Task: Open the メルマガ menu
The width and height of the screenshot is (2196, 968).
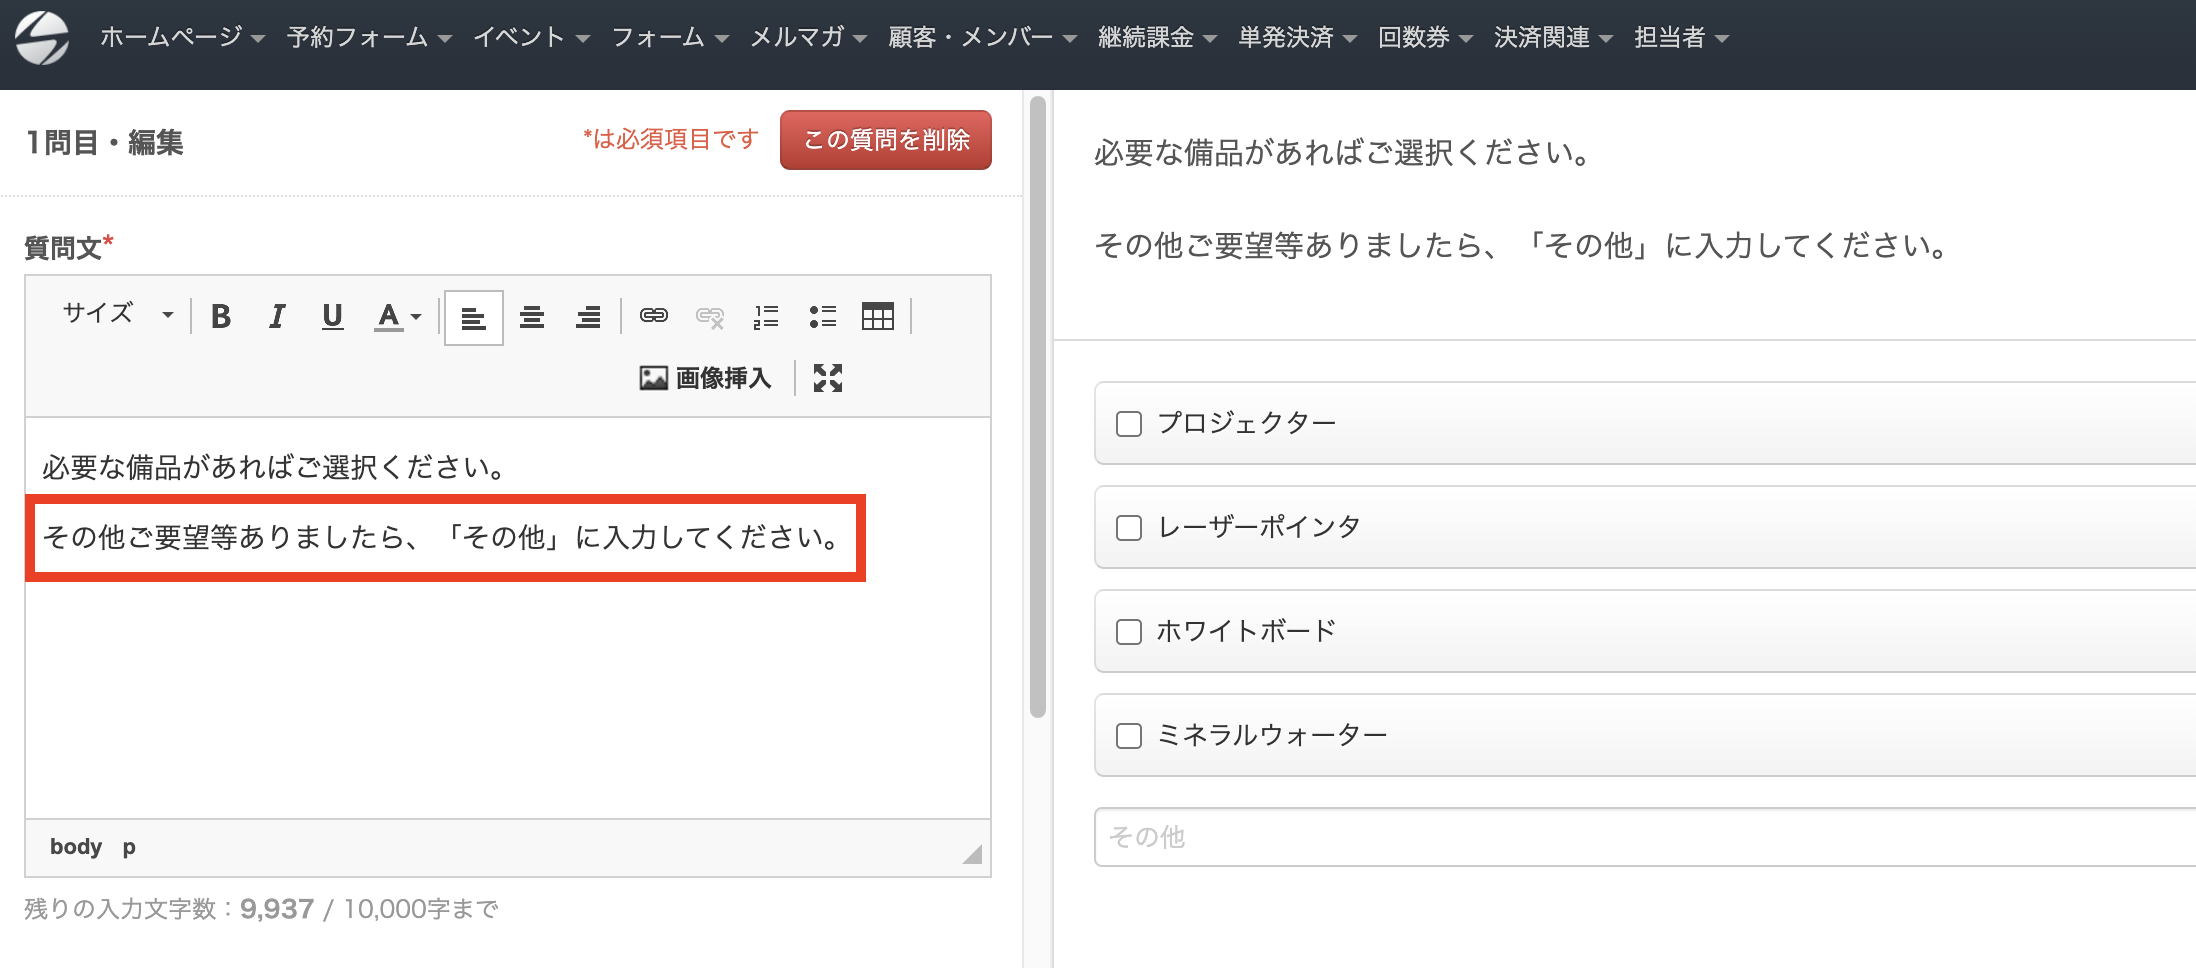Action: (808, 38)
